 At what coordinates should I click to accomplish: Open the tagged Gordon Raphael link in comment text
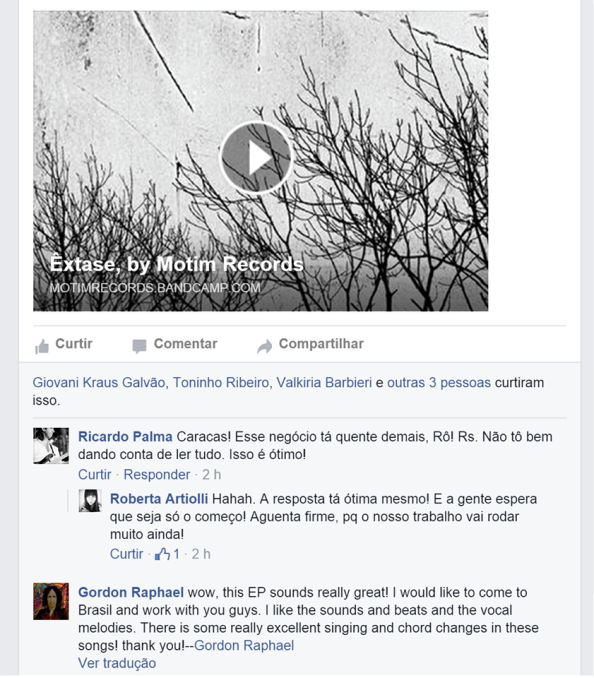[x=244, y=646]
